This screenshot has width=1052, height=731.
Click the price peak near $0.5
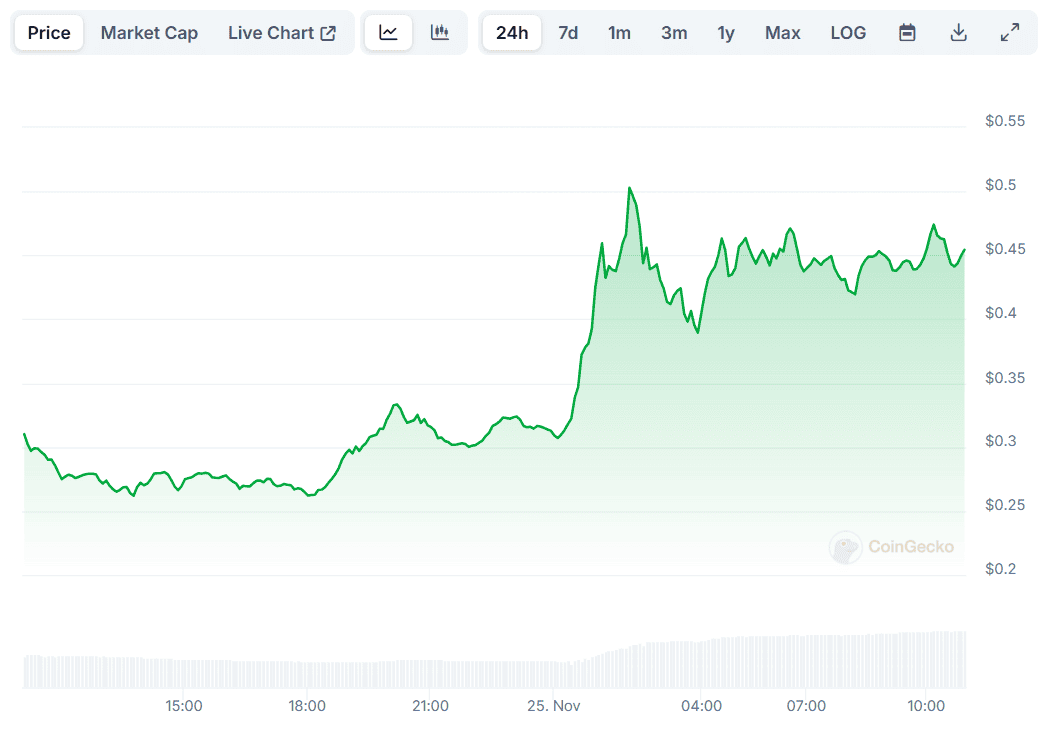tap(629, 188)
